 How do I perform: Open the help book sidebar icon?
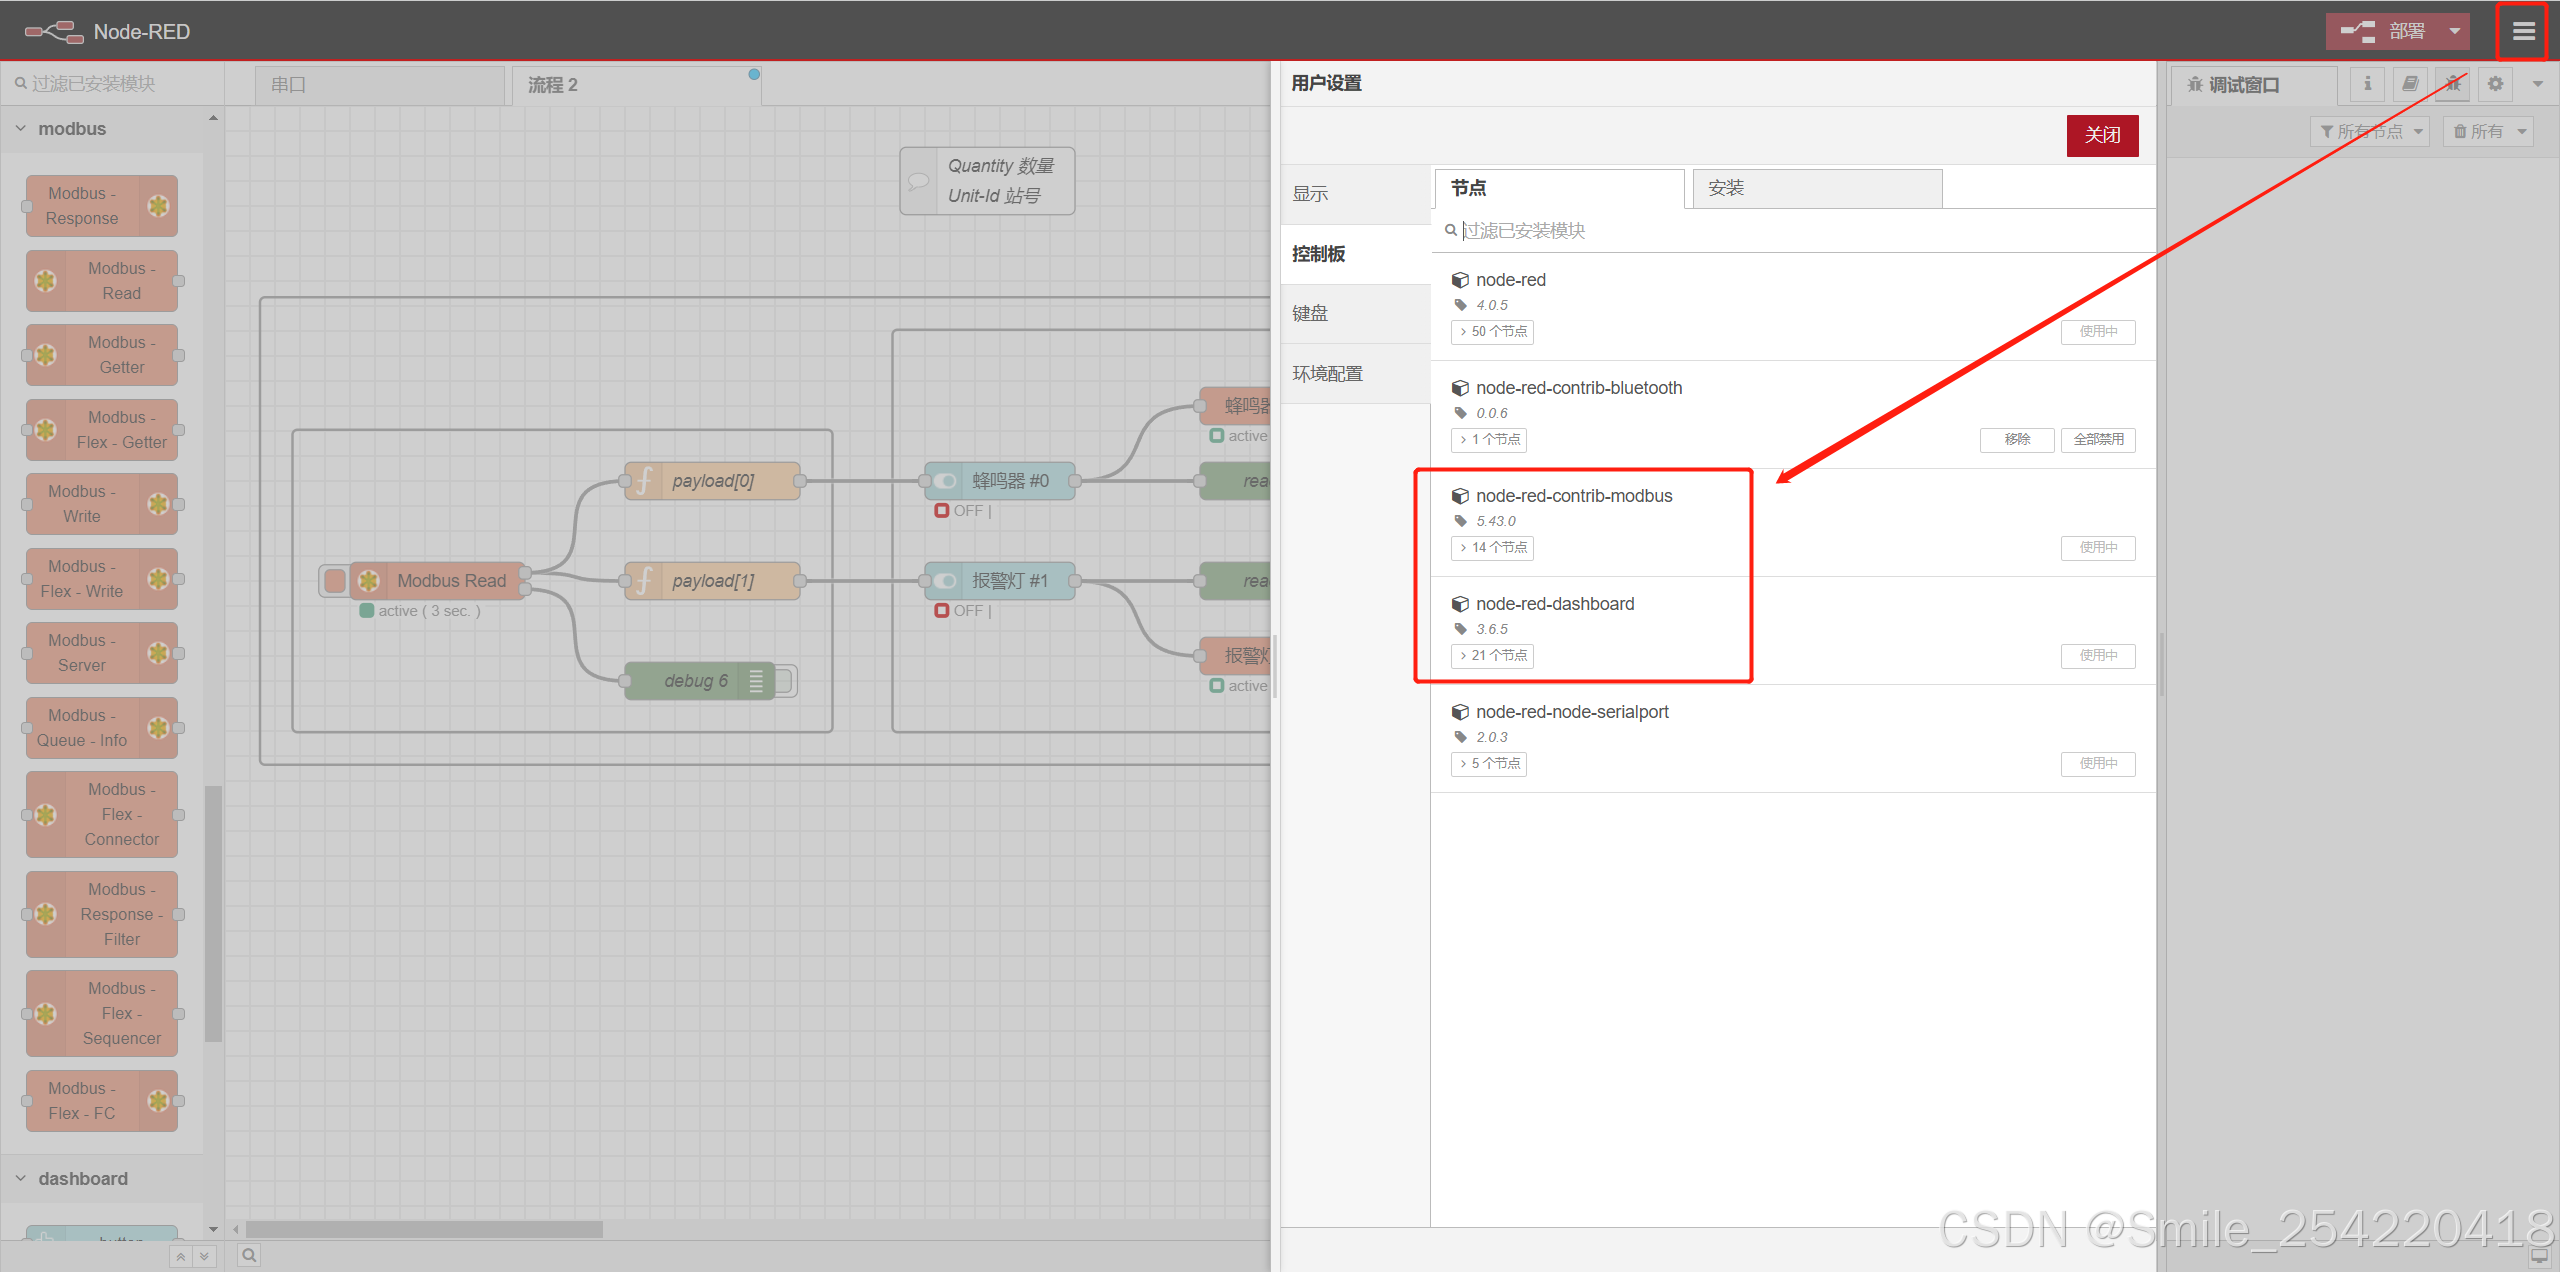2410,85
